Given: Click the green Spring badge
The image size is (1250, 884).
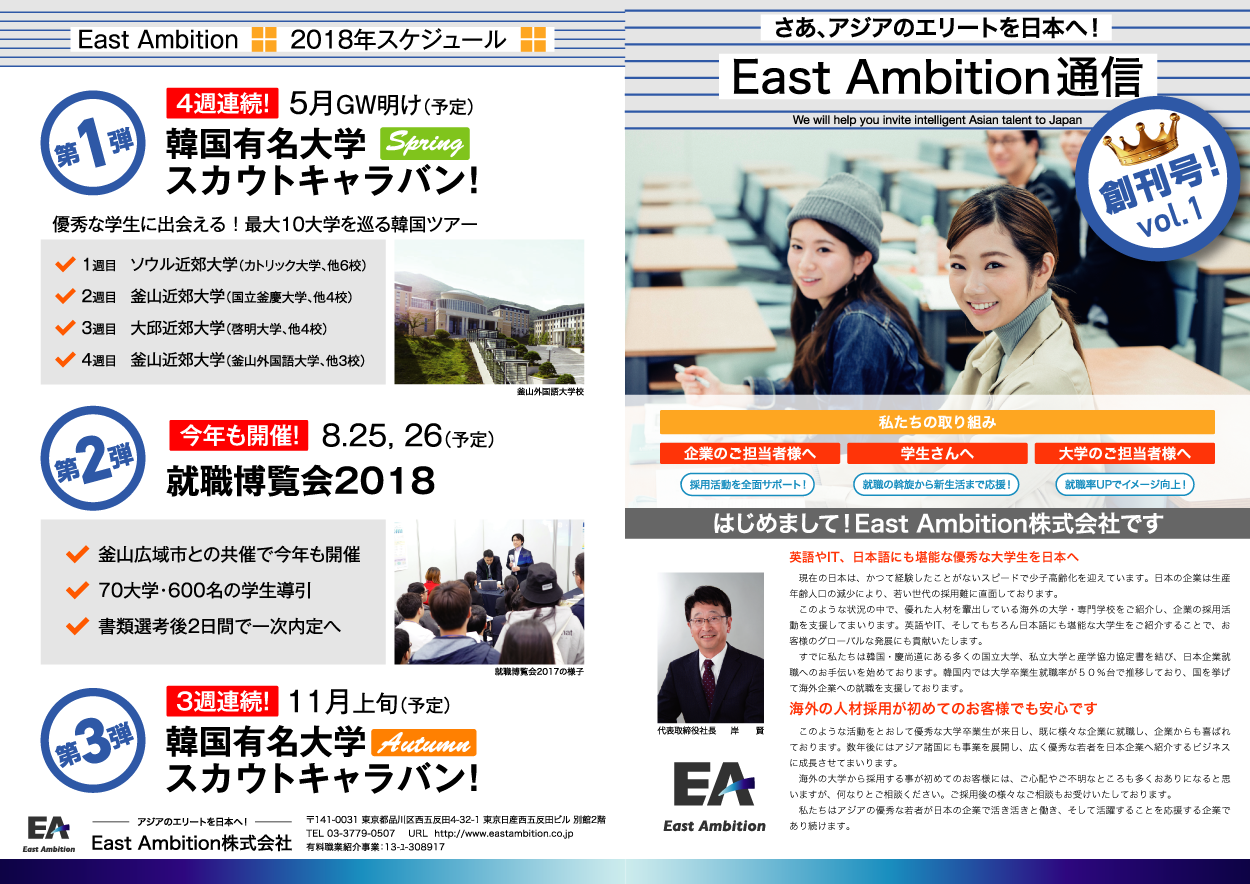Looking at the screenshot, I should [425, 143].
